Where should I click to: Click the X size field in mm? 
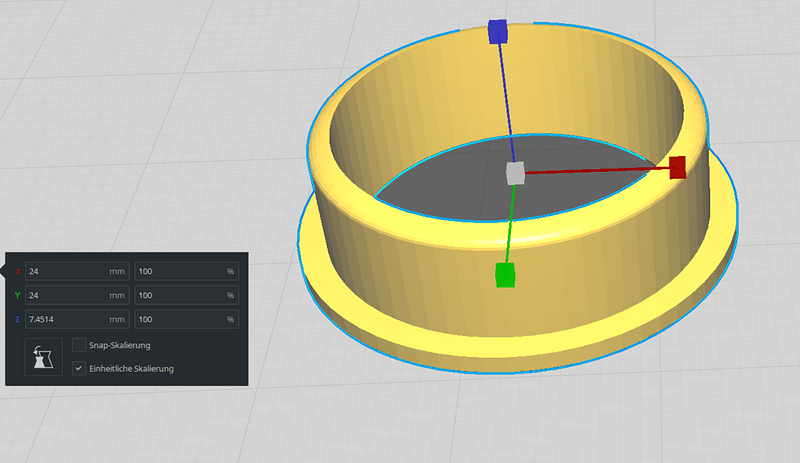click(x=77, y=271)
